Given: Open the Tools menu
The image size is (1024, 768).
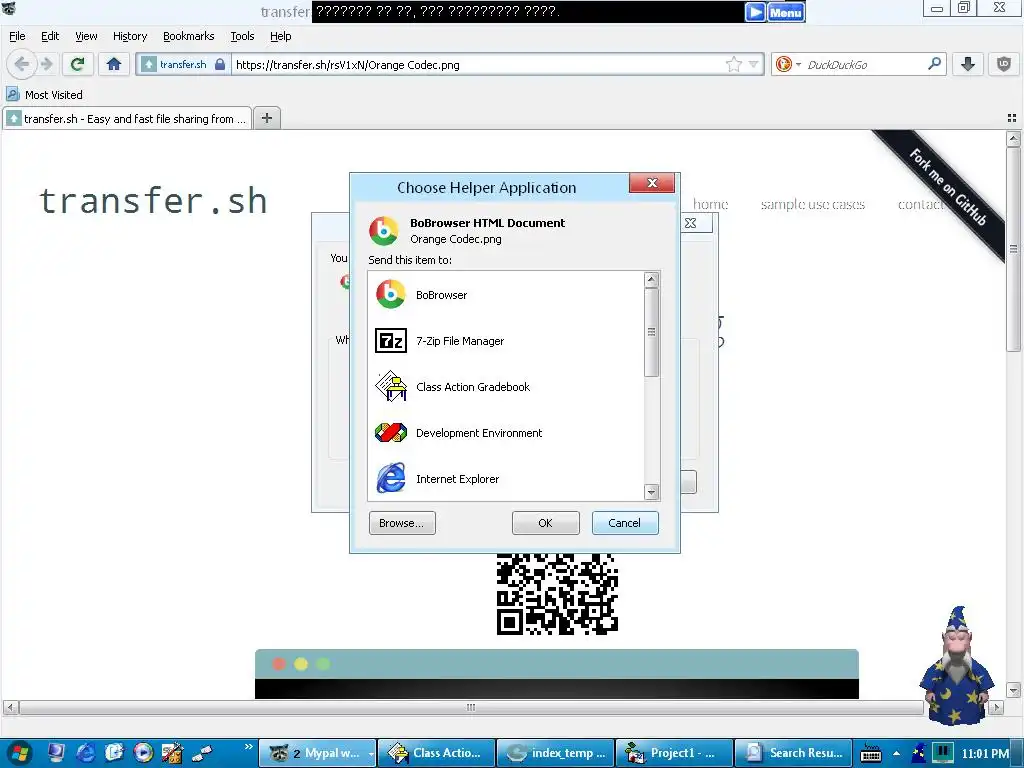Looking at the screenshot, I should [x=242, y=36].
